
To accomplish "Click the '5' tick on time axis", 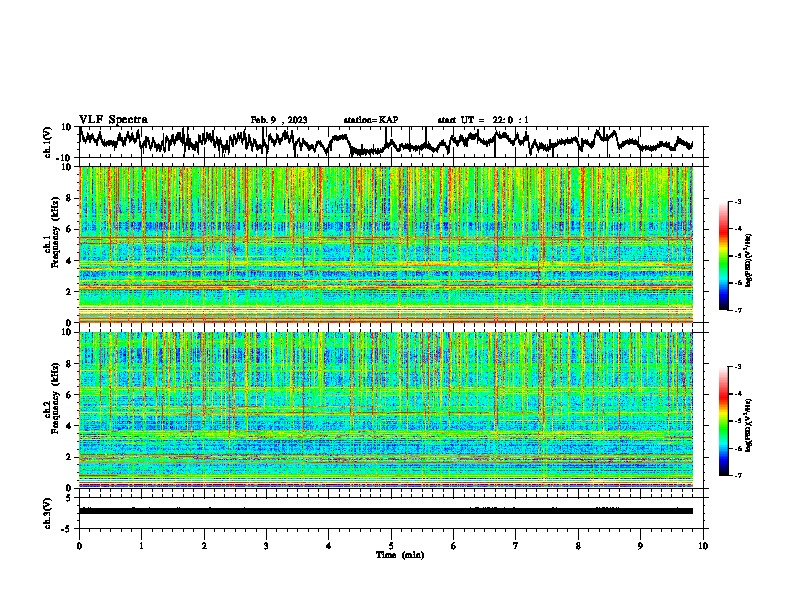I will click(x=391, y=546).
